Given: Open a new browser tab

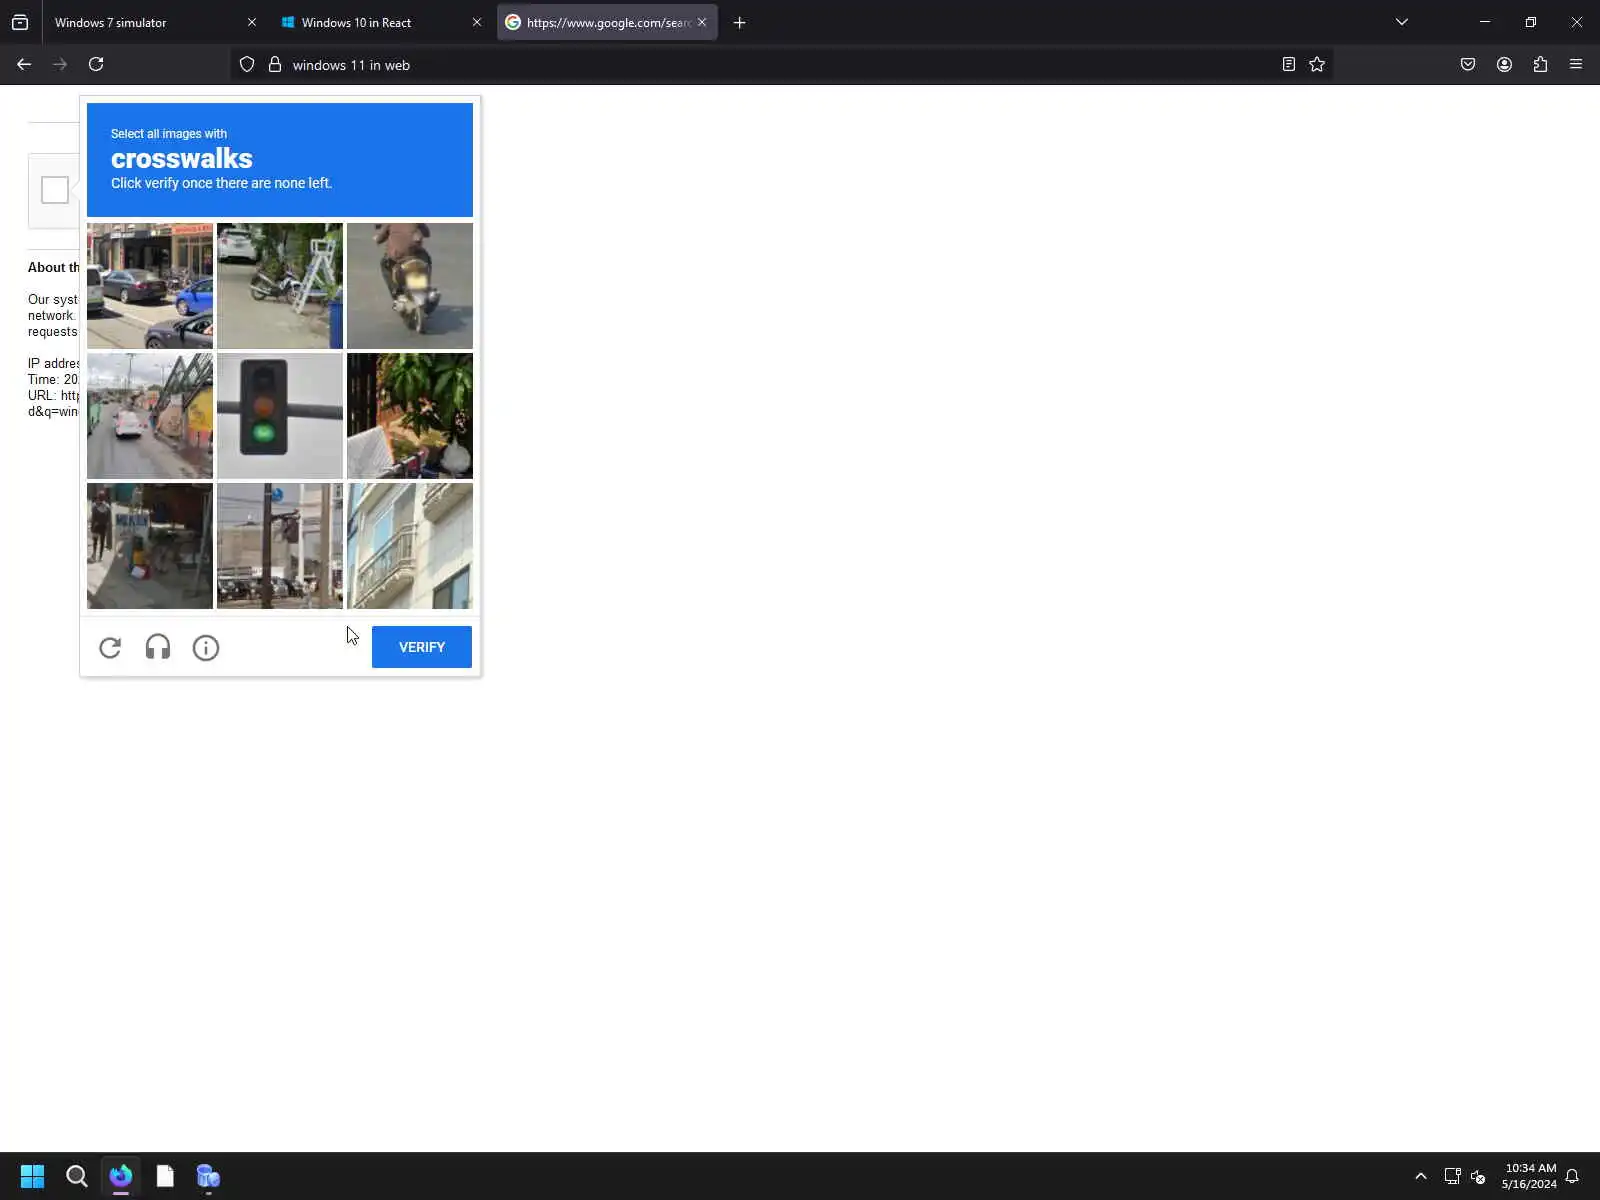Looking at the screenshot, I should 740,22.
